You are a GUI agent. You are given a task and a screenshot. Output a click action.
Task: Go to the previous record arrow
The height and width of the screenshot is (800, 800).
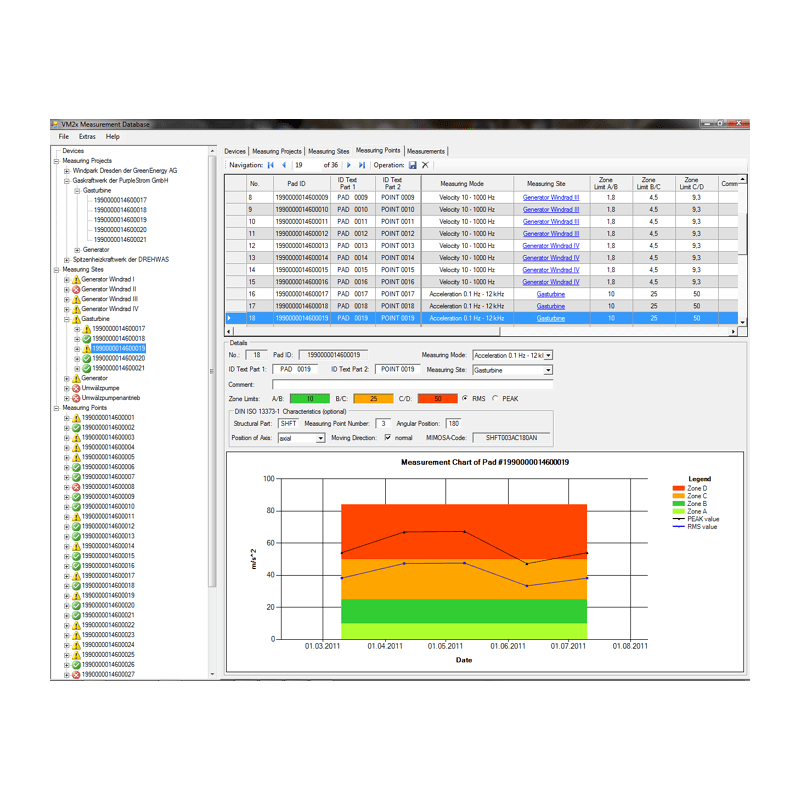point(284,165)
